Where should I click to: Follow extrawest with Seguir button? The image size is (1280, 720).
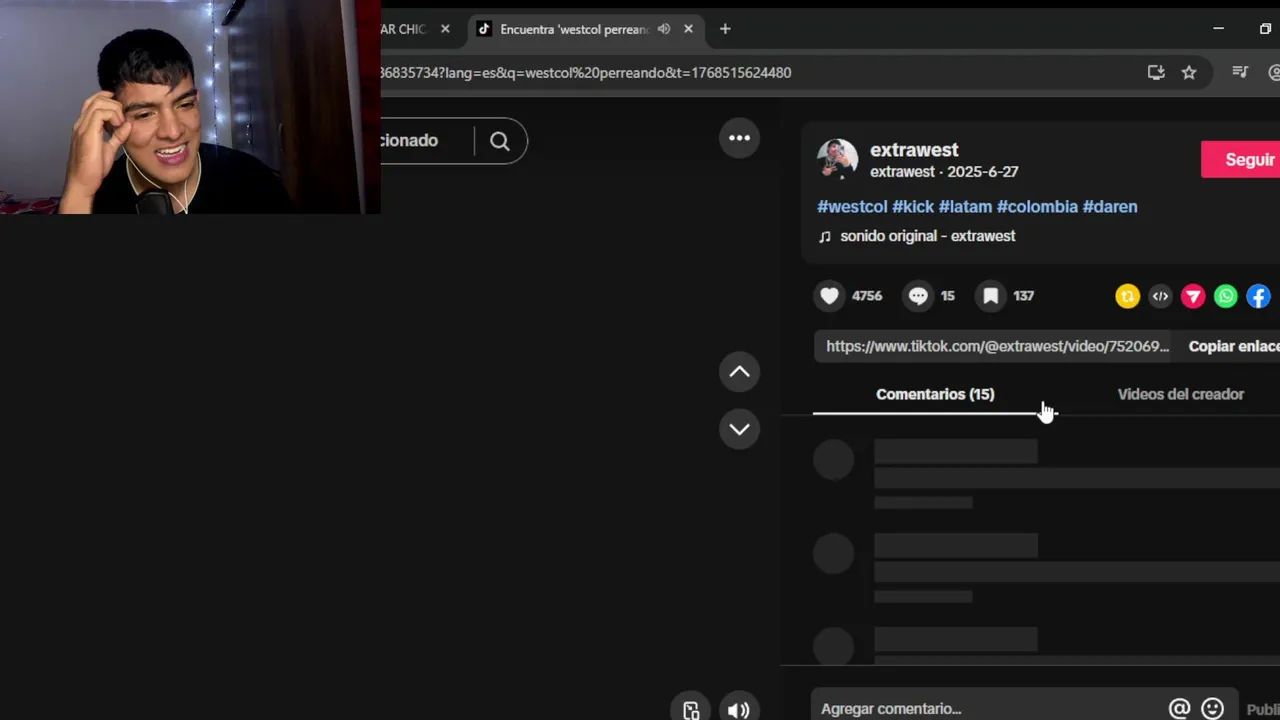1241,160
